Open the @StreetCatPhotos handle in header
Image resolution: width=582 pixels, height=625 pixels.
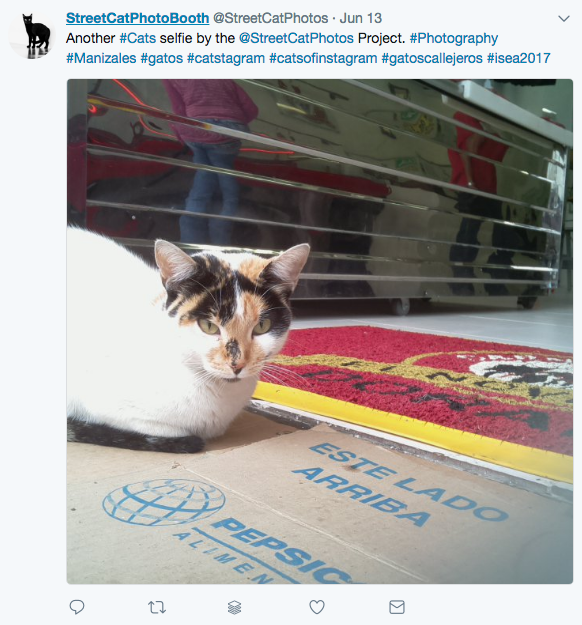271,18
